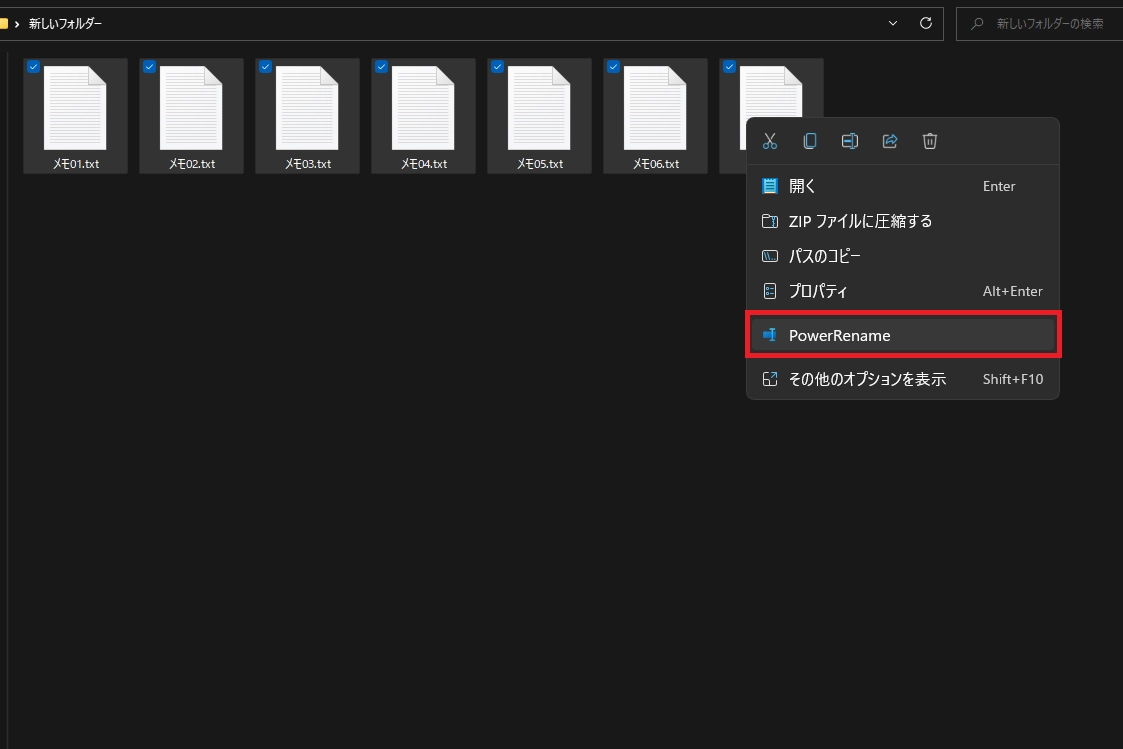Viewport: 1123px width, 749px height.
Task: Click the Delete trash can icon
Action: (x=930, y=141)
